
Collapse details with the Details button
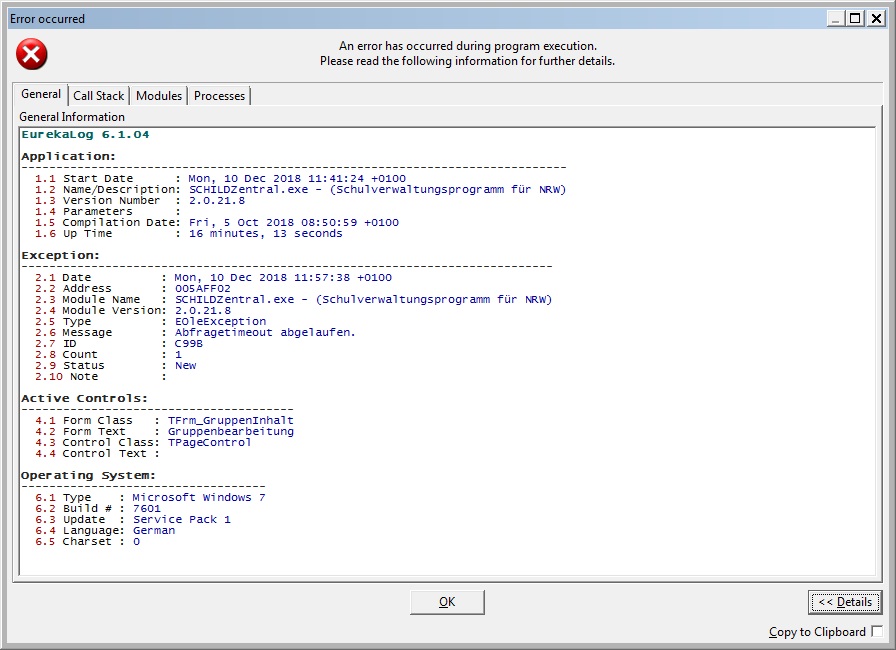point(845,602)
